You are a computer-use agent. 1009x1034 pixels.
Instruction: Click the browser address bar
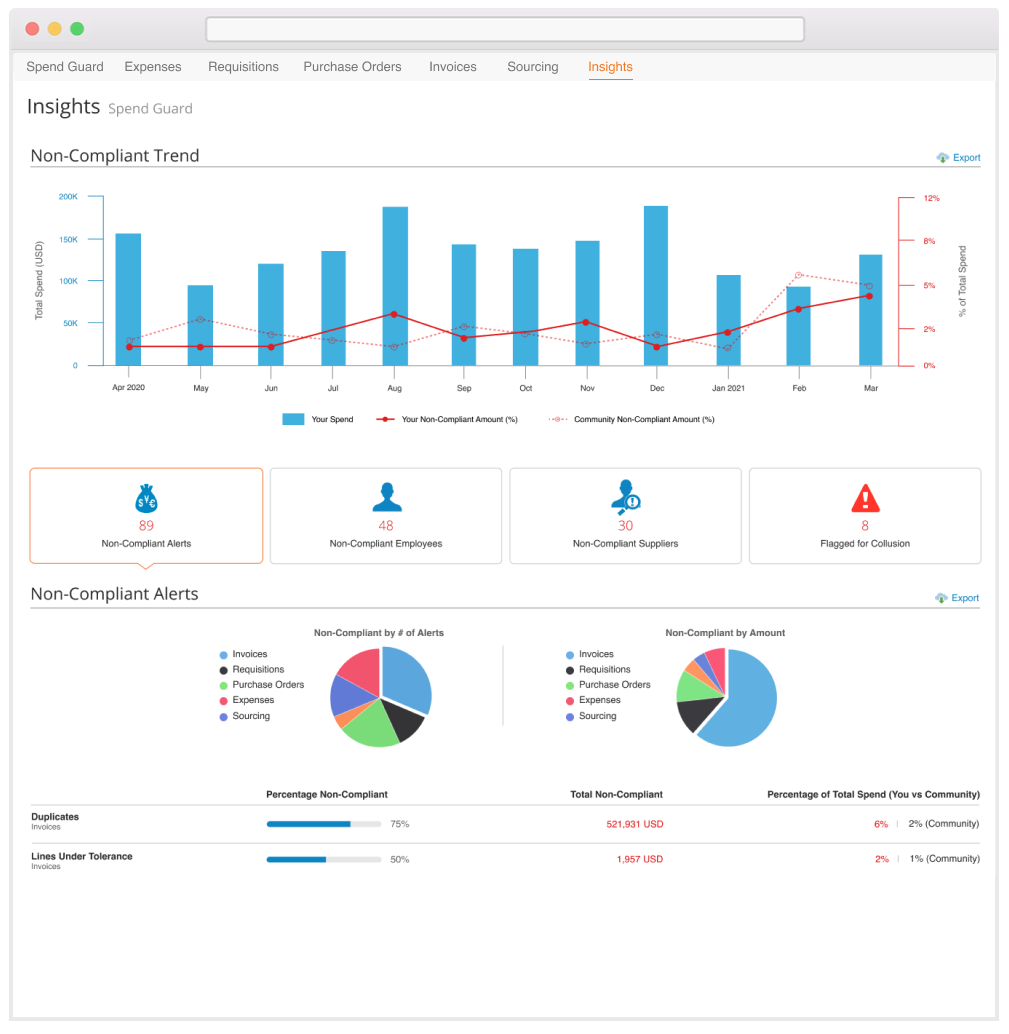(505, 29)
